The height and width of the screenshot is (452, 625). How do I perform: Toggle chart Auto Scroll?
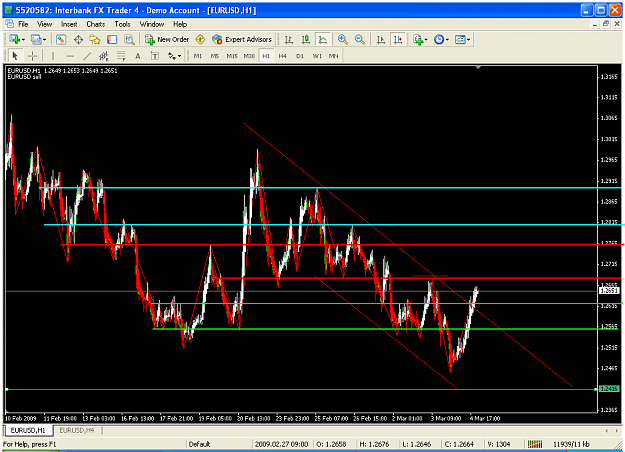(381, 39)
